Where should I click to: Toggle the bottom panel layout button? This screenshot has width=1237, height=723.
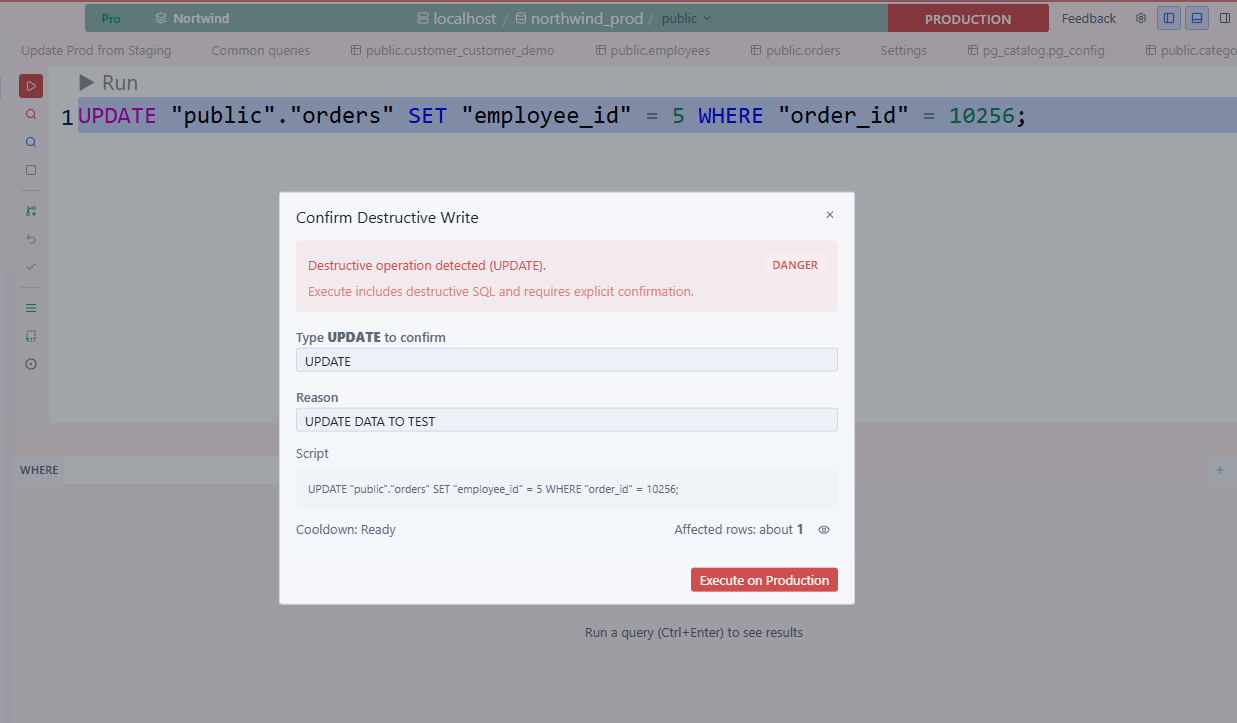[x=1197, y=18]
